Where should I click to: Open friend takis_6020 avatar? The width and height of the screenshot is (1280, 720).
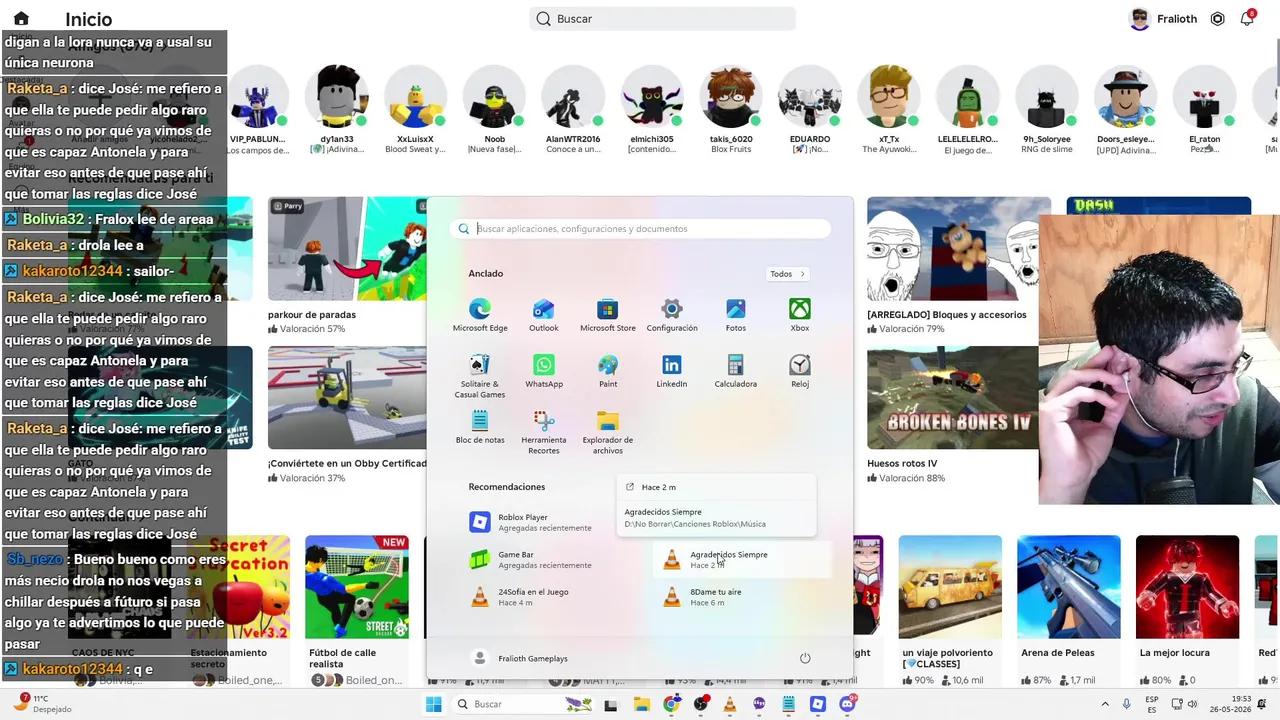click(x=731, y=98)
